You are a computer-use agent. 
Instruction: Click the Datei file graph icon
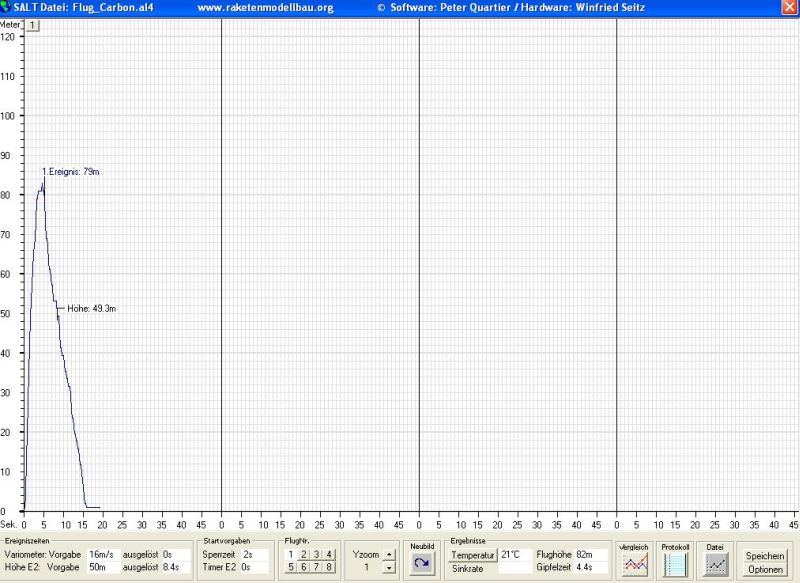715,564
